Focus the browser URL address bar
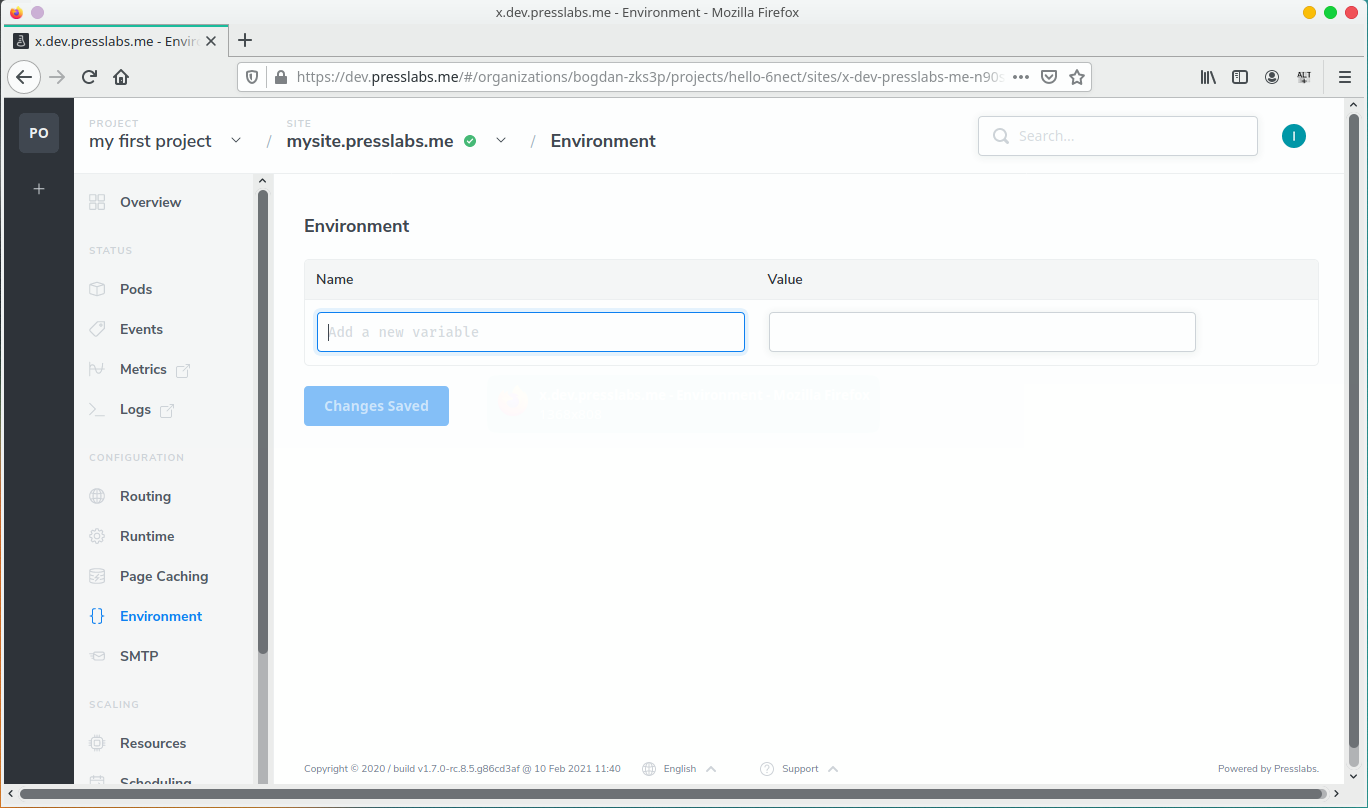This screenshot has height=808, width=1368. point(650,77)
